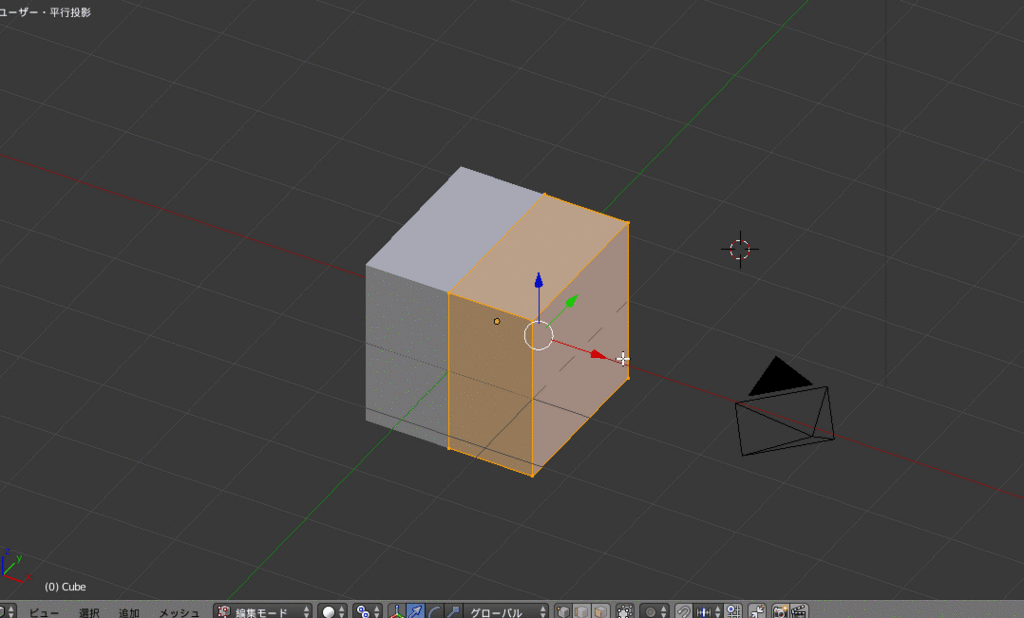Open the viewport shading dropdown
This screenshot has height=618, width=1024.
tap(332, 612)
